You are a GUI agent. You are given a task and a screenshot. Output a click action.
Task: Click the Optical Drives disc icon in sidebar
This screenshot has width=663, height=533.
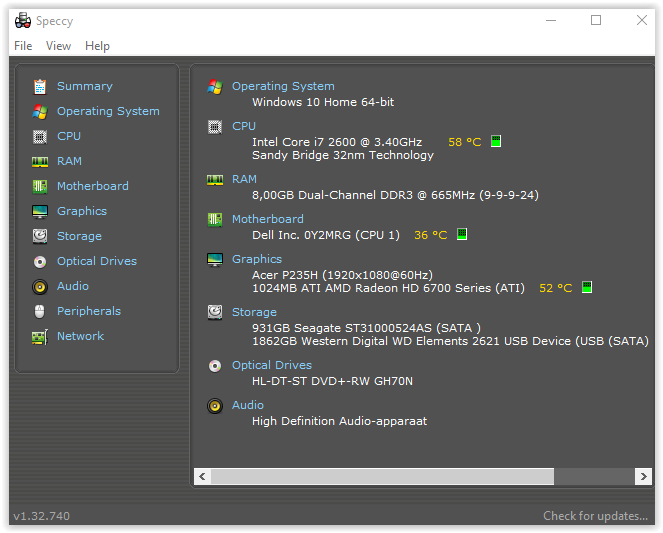click(40, 261)
